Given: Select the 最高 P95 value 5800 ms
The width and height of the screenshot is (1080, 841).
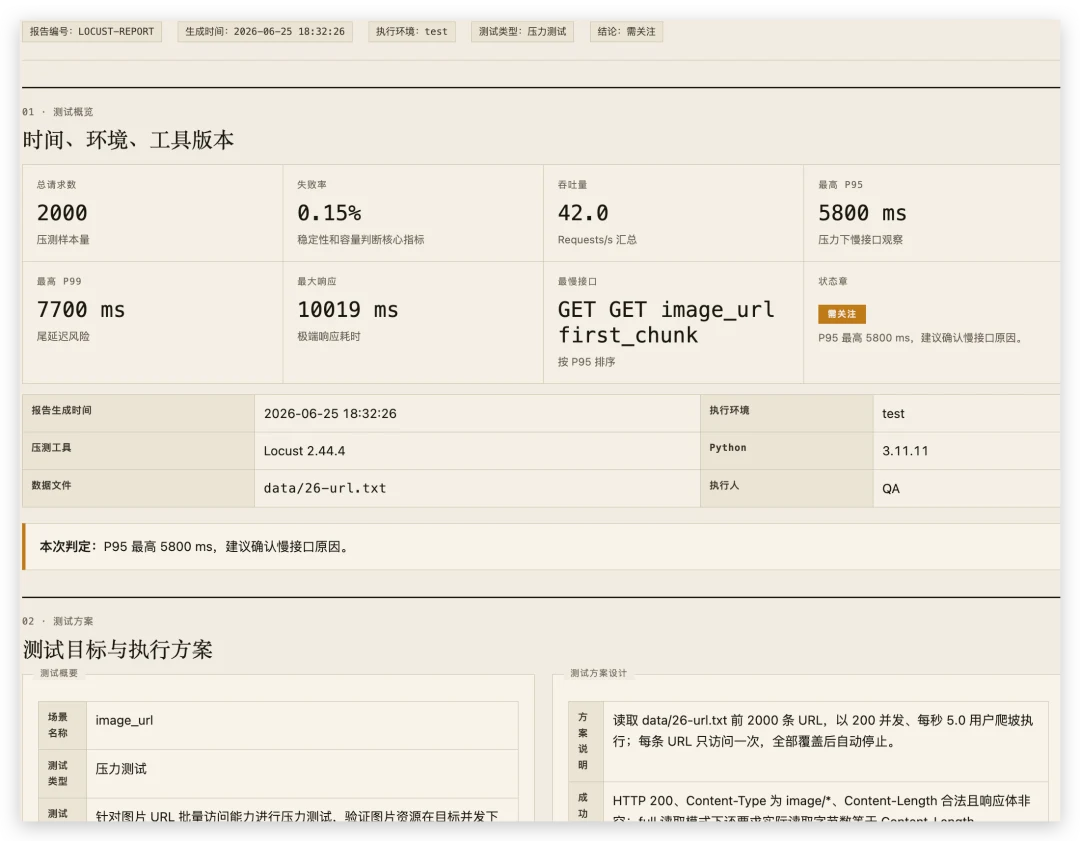Looking at the screenshot, I should tap(862, 213).
